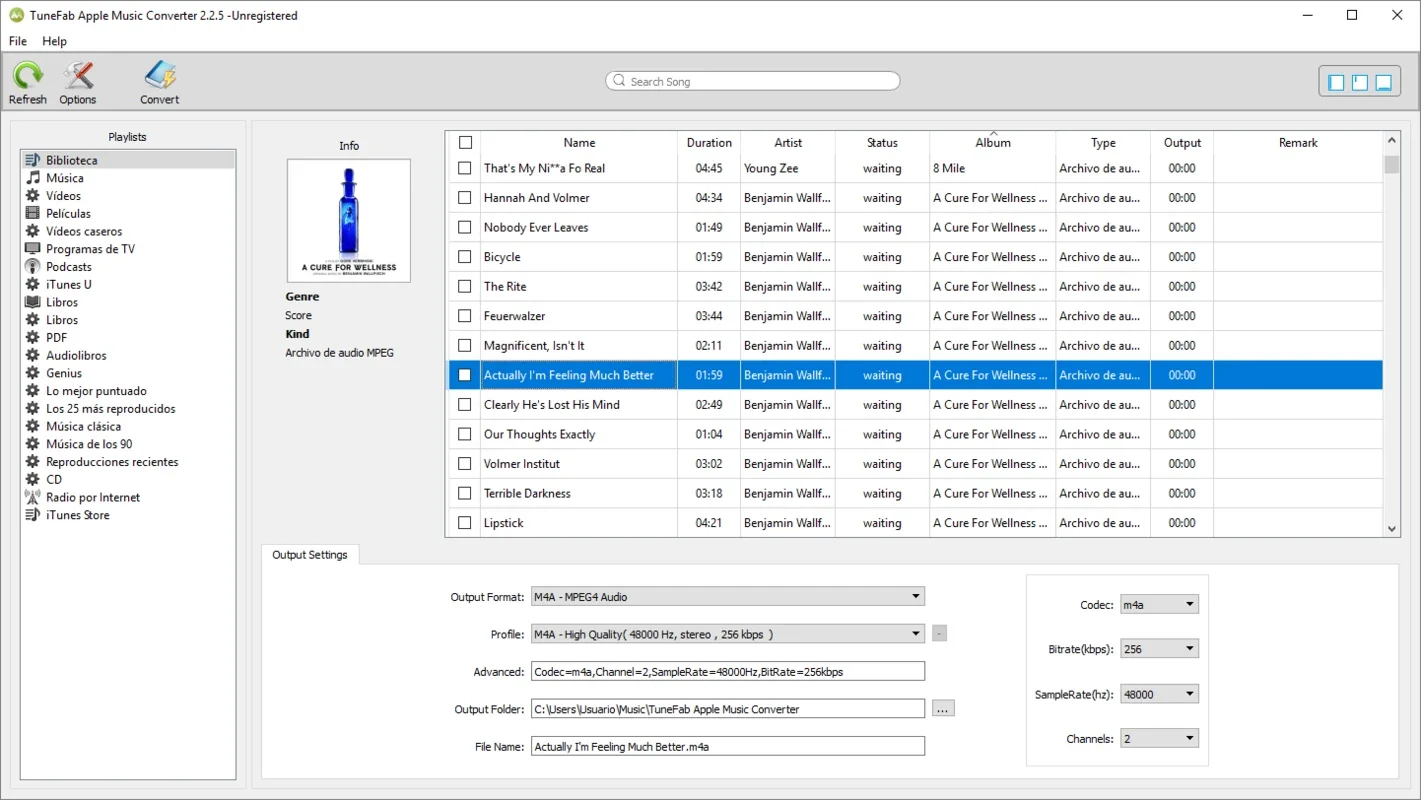Check the box for Actually I'm Feeling Much Better
Viewport: 1421px width, 800px height.
pos(464,375)
